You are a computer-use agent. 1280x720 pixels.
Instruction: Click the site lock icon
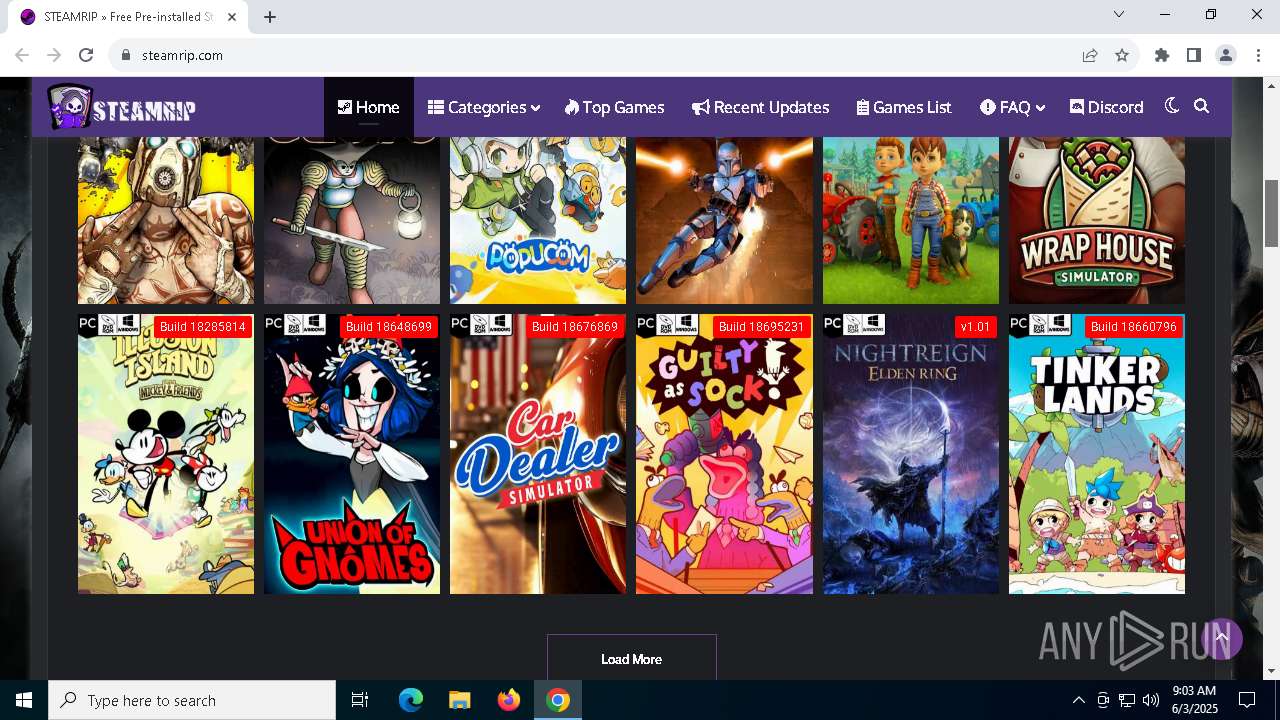126,55
